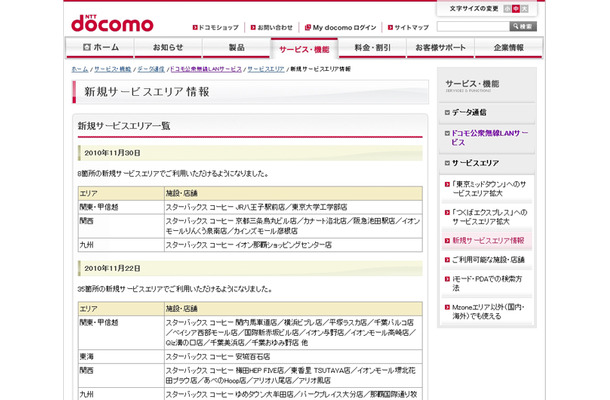The height and width of the screenshot is (400, 610).
Task: Click the sidebar サービス・機能 header
Action: [472, 84]
